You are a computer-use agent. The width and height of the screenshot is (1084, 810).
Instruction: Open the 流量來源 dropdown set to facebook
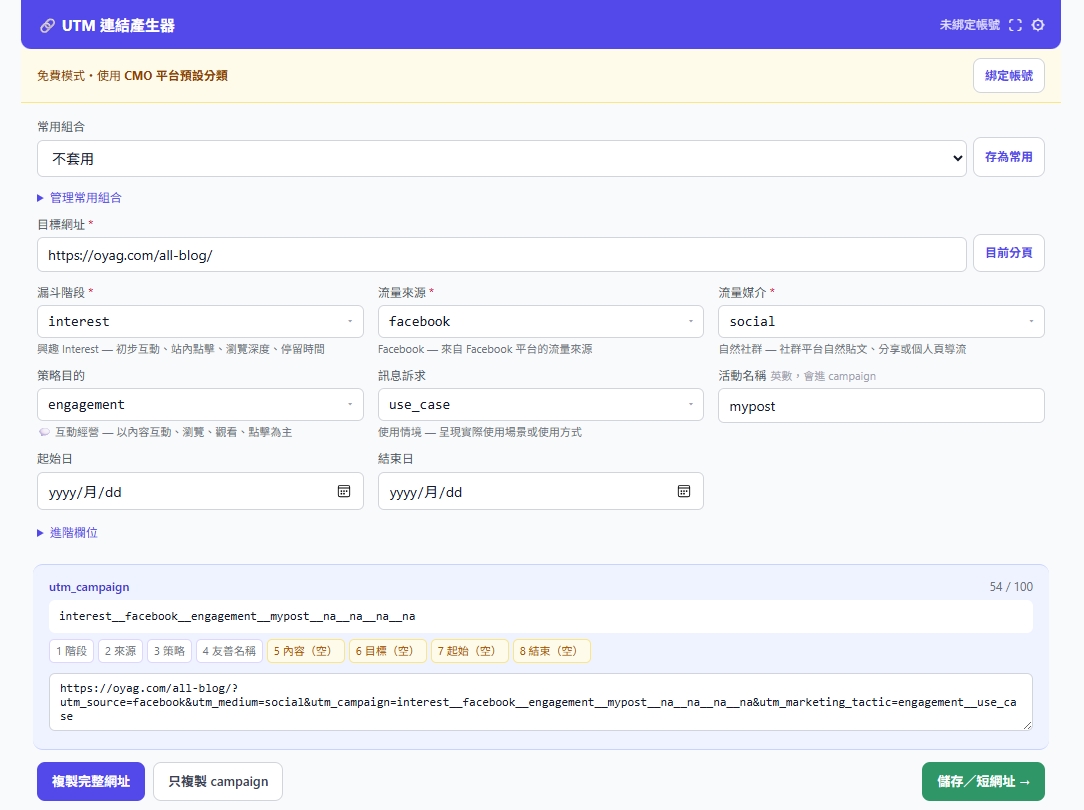[x=541, y=321]
